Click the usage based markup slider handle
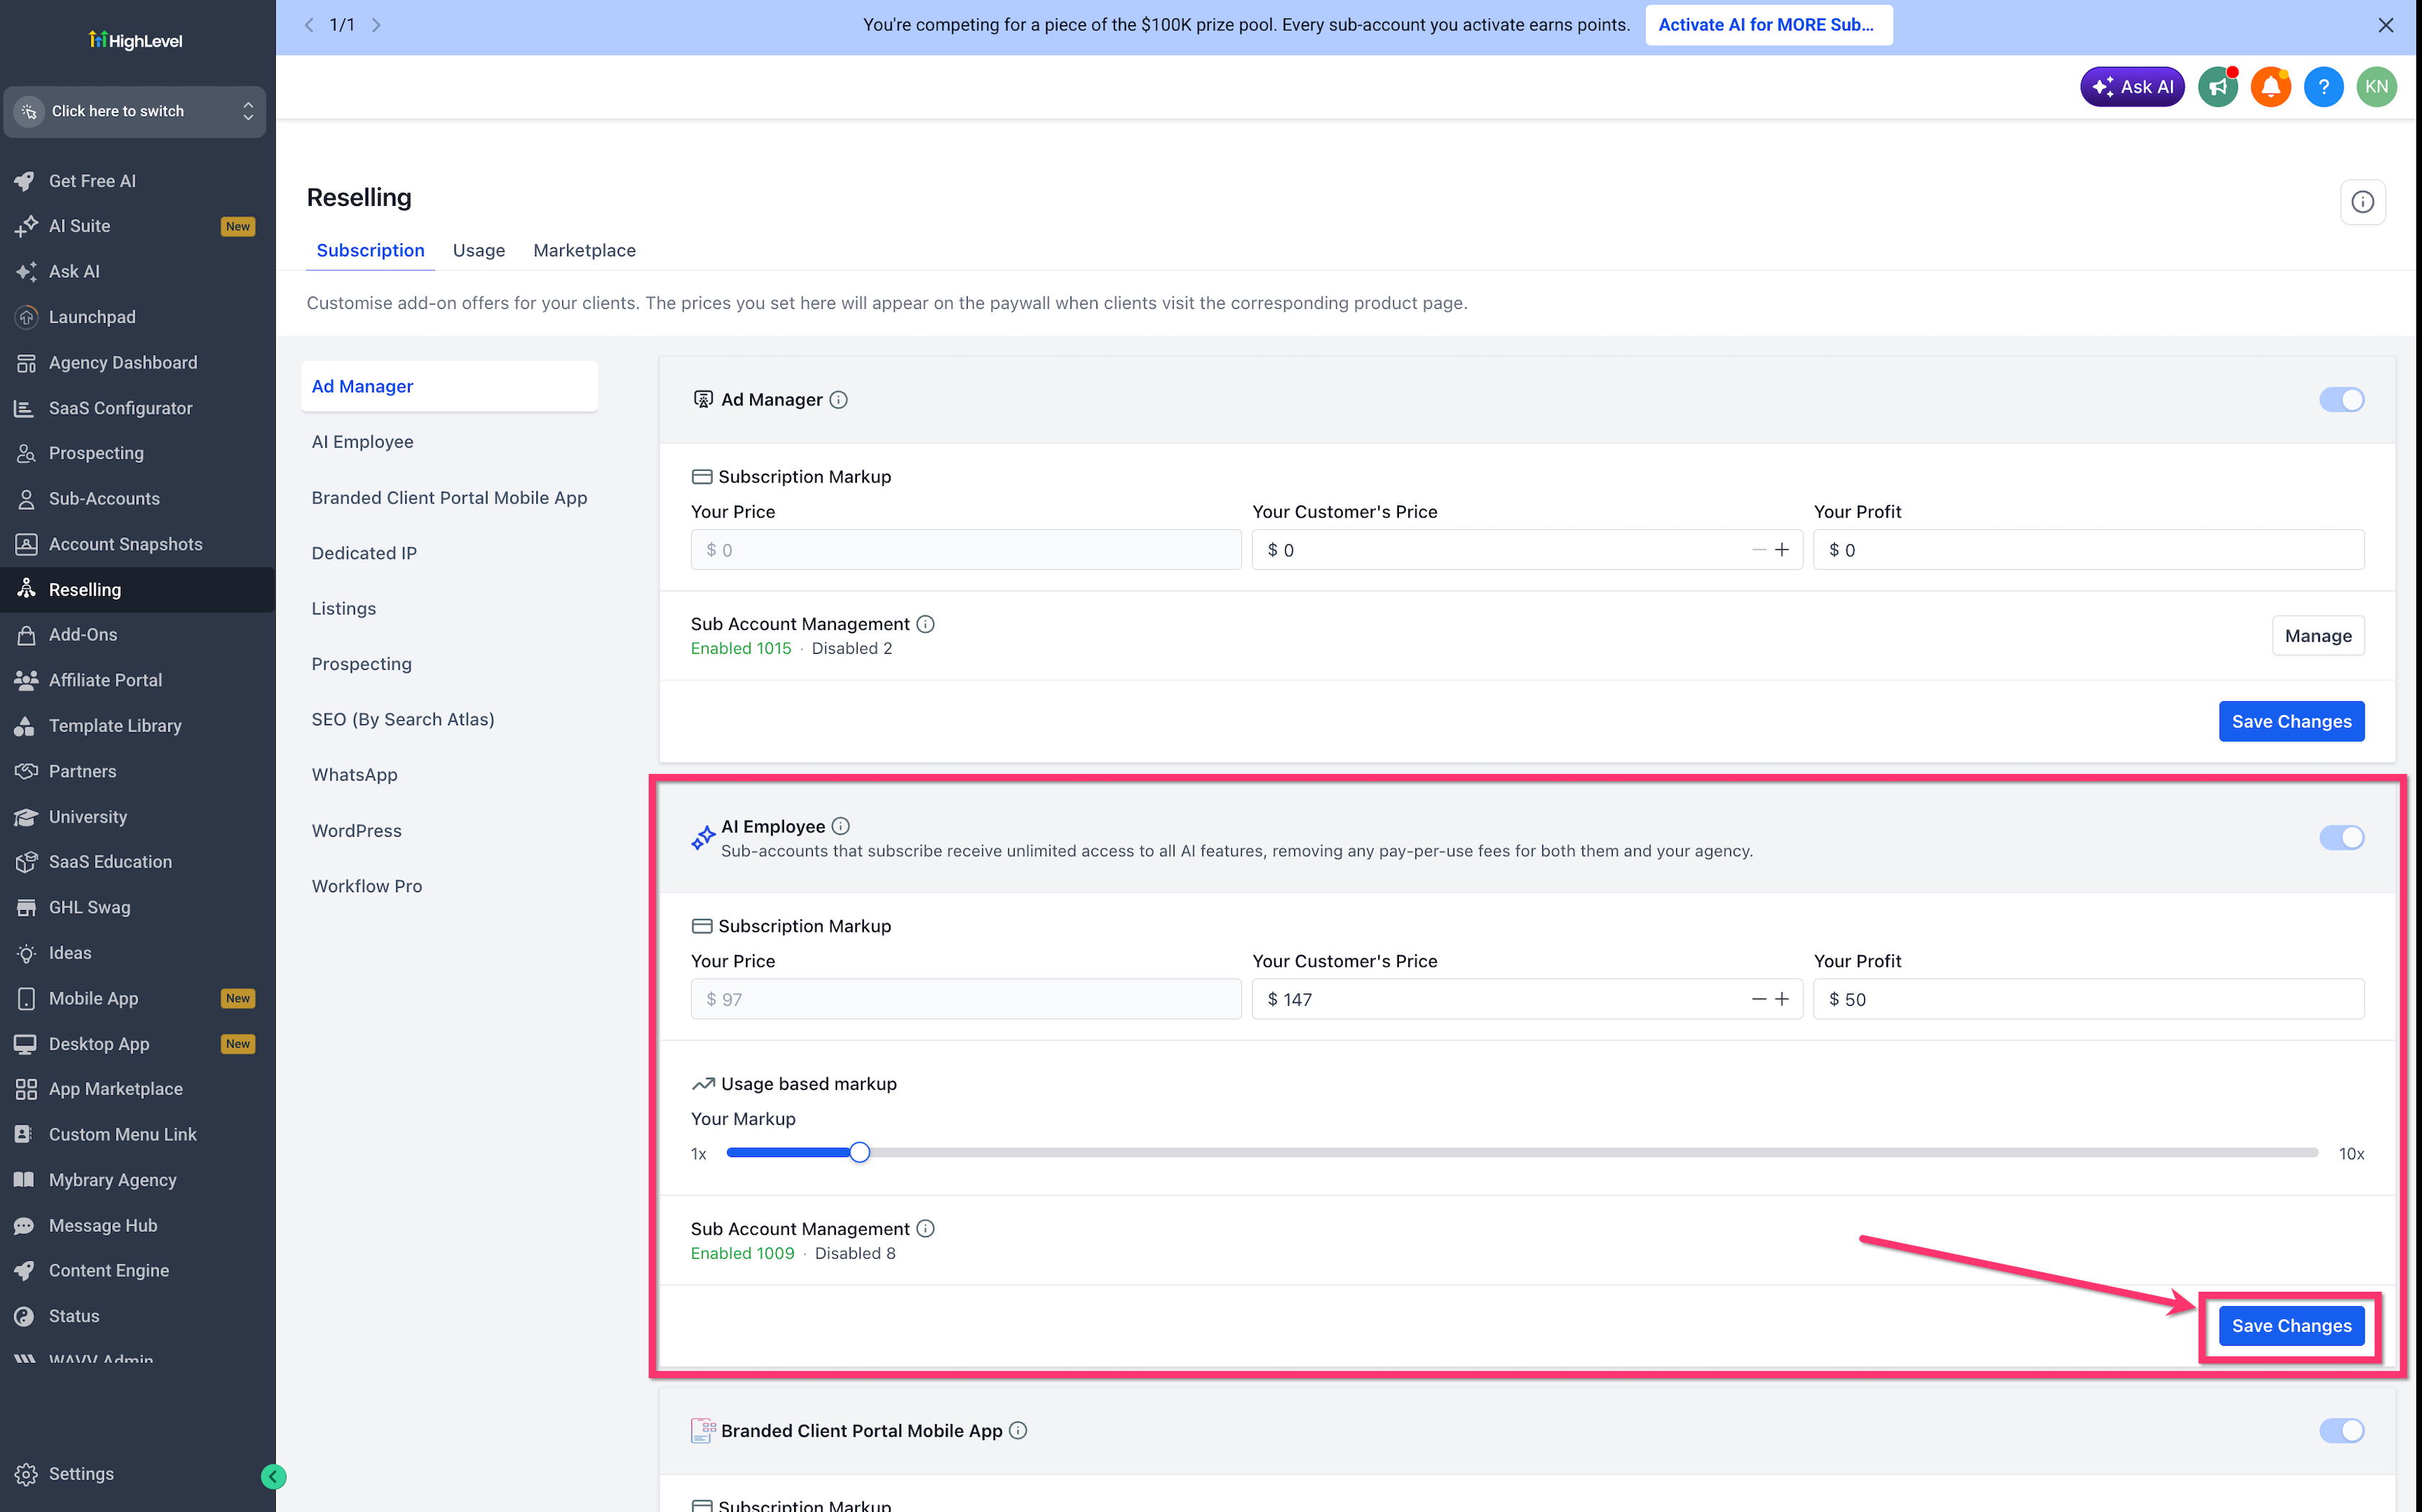The image size is (2422, 1512). [x=860, y=1153]
